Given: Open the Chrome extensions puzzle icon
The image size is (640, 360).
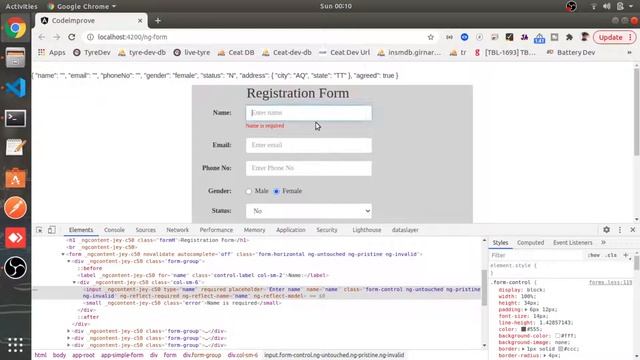Looking at the screenshot, I should click(569, 37).
